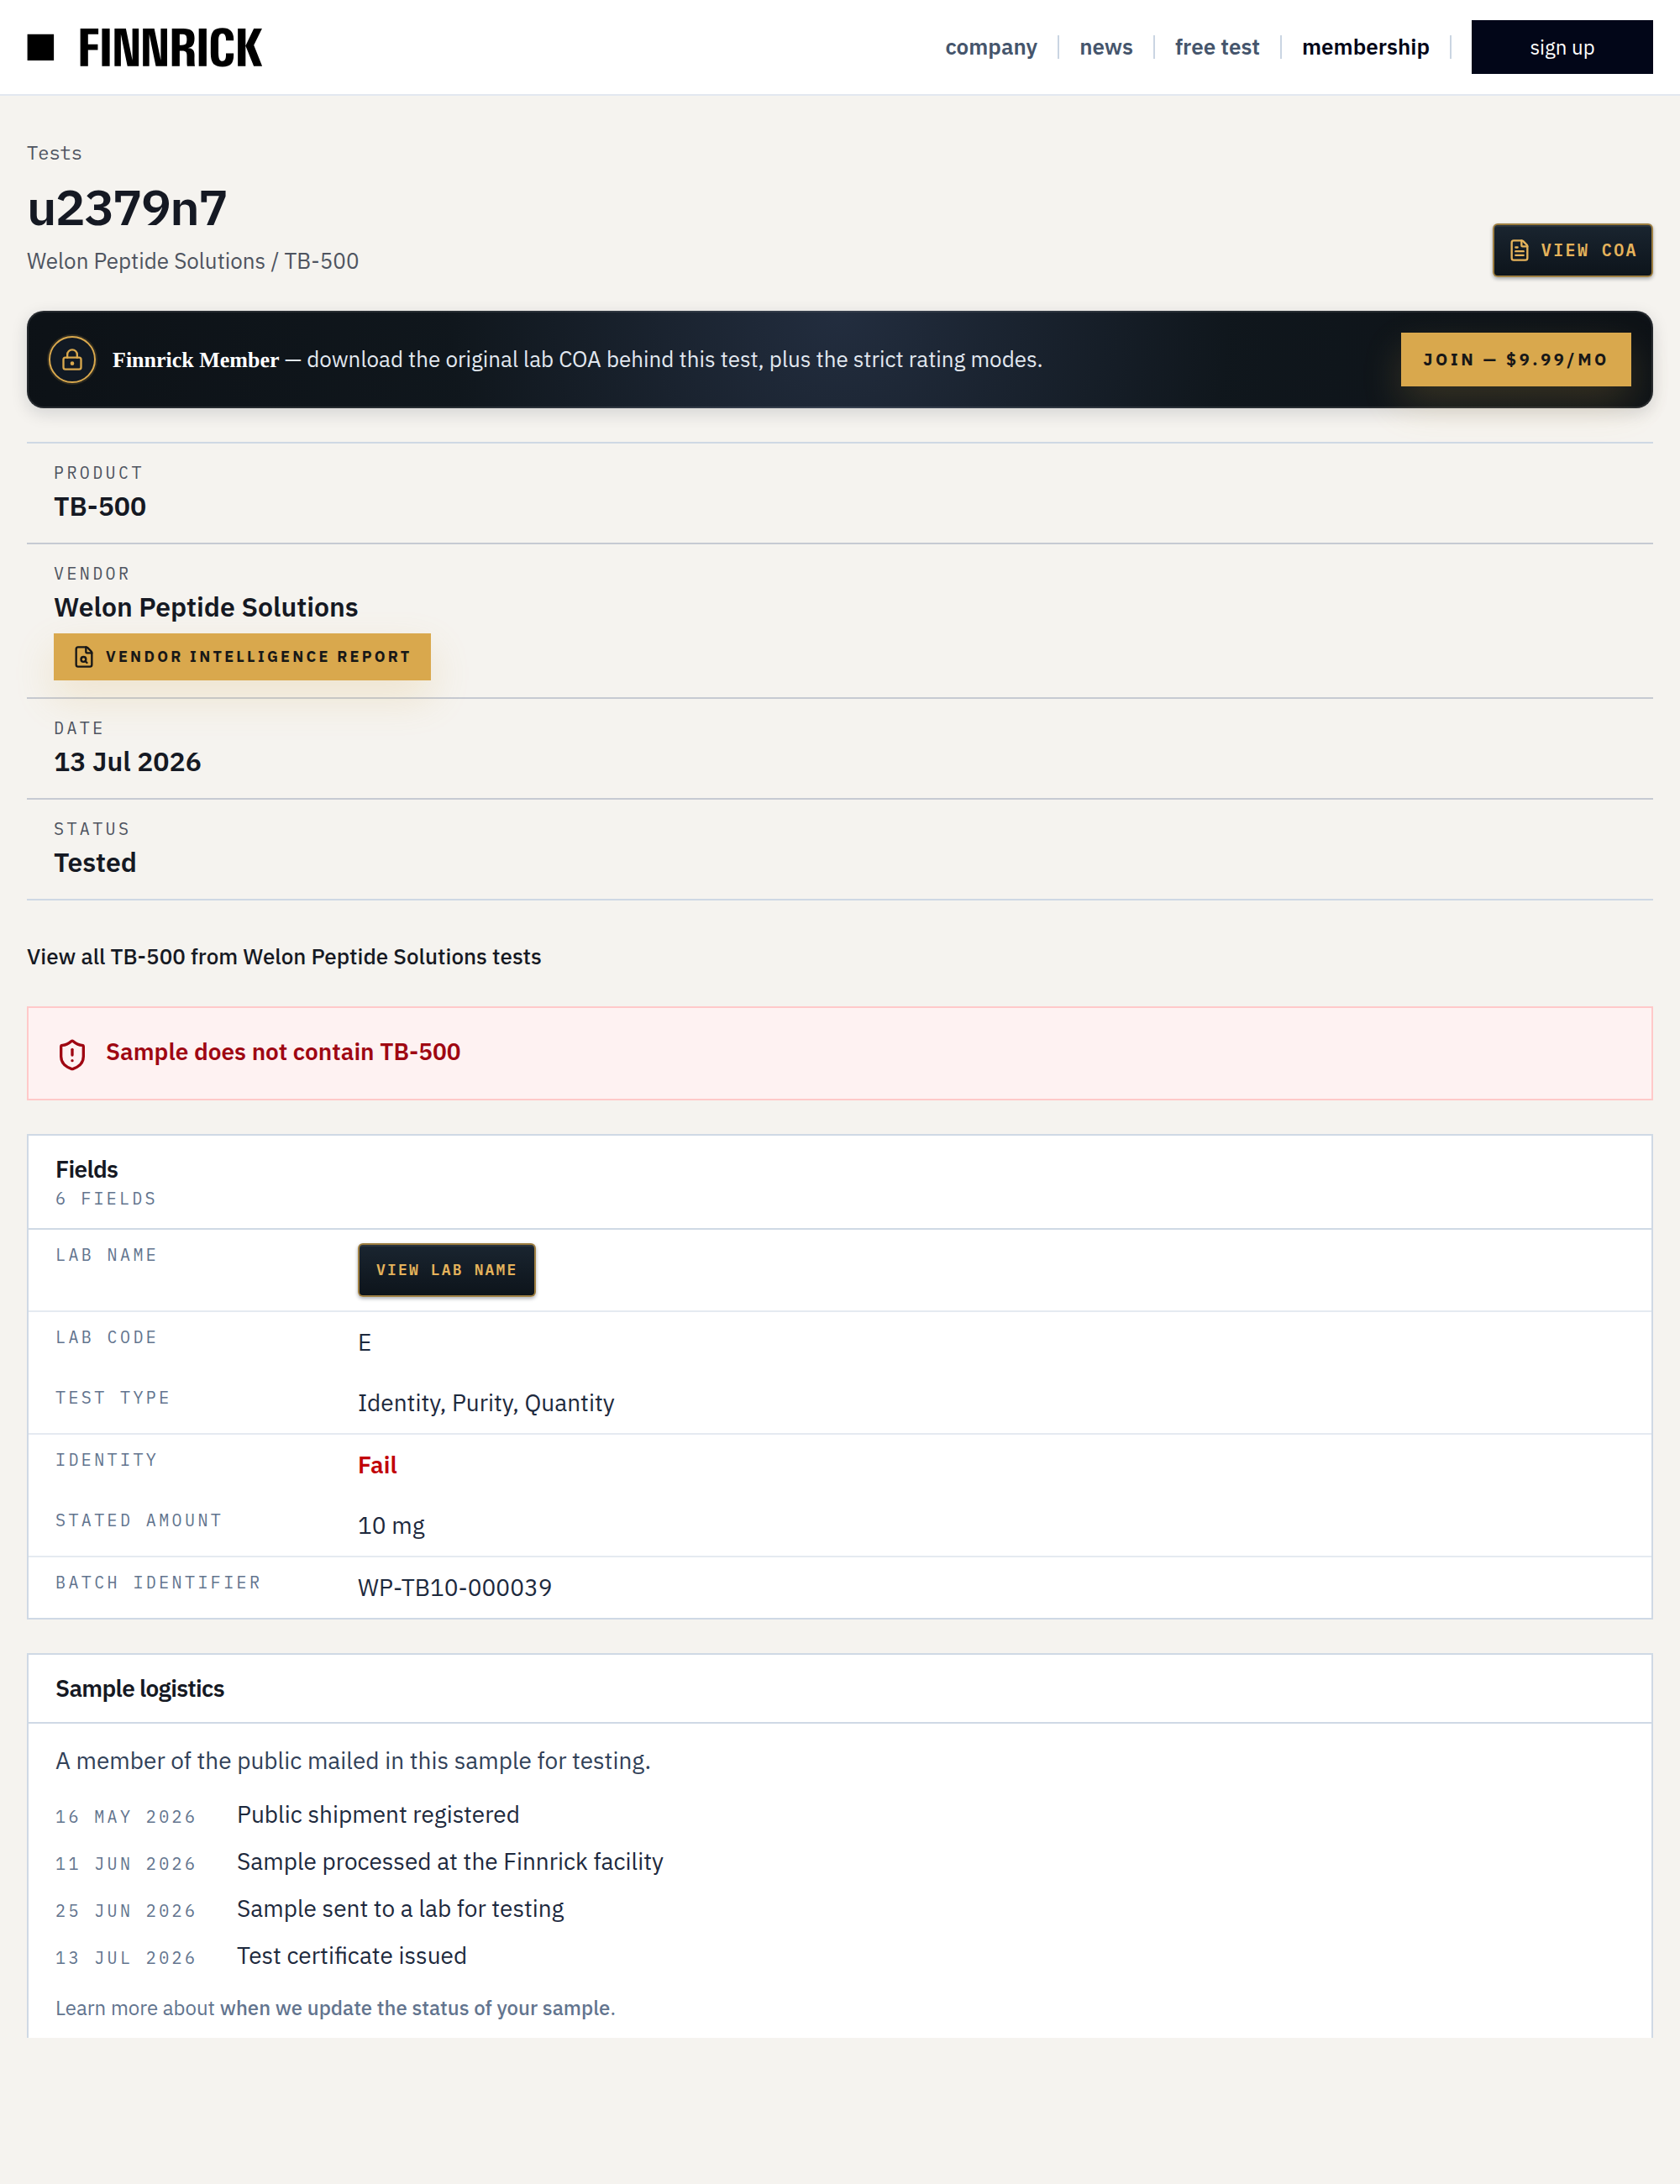Click the padlock icon in member banner
The image size is (1680, 2184).
[x=72, y=359]
